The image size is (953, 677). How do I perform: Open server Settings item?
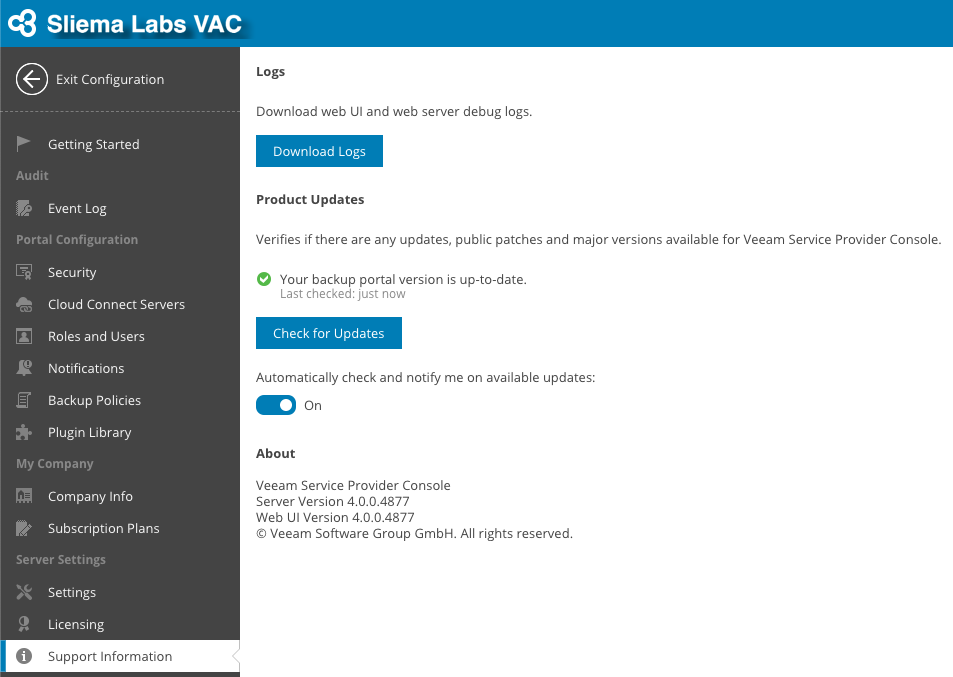point(120,592)
